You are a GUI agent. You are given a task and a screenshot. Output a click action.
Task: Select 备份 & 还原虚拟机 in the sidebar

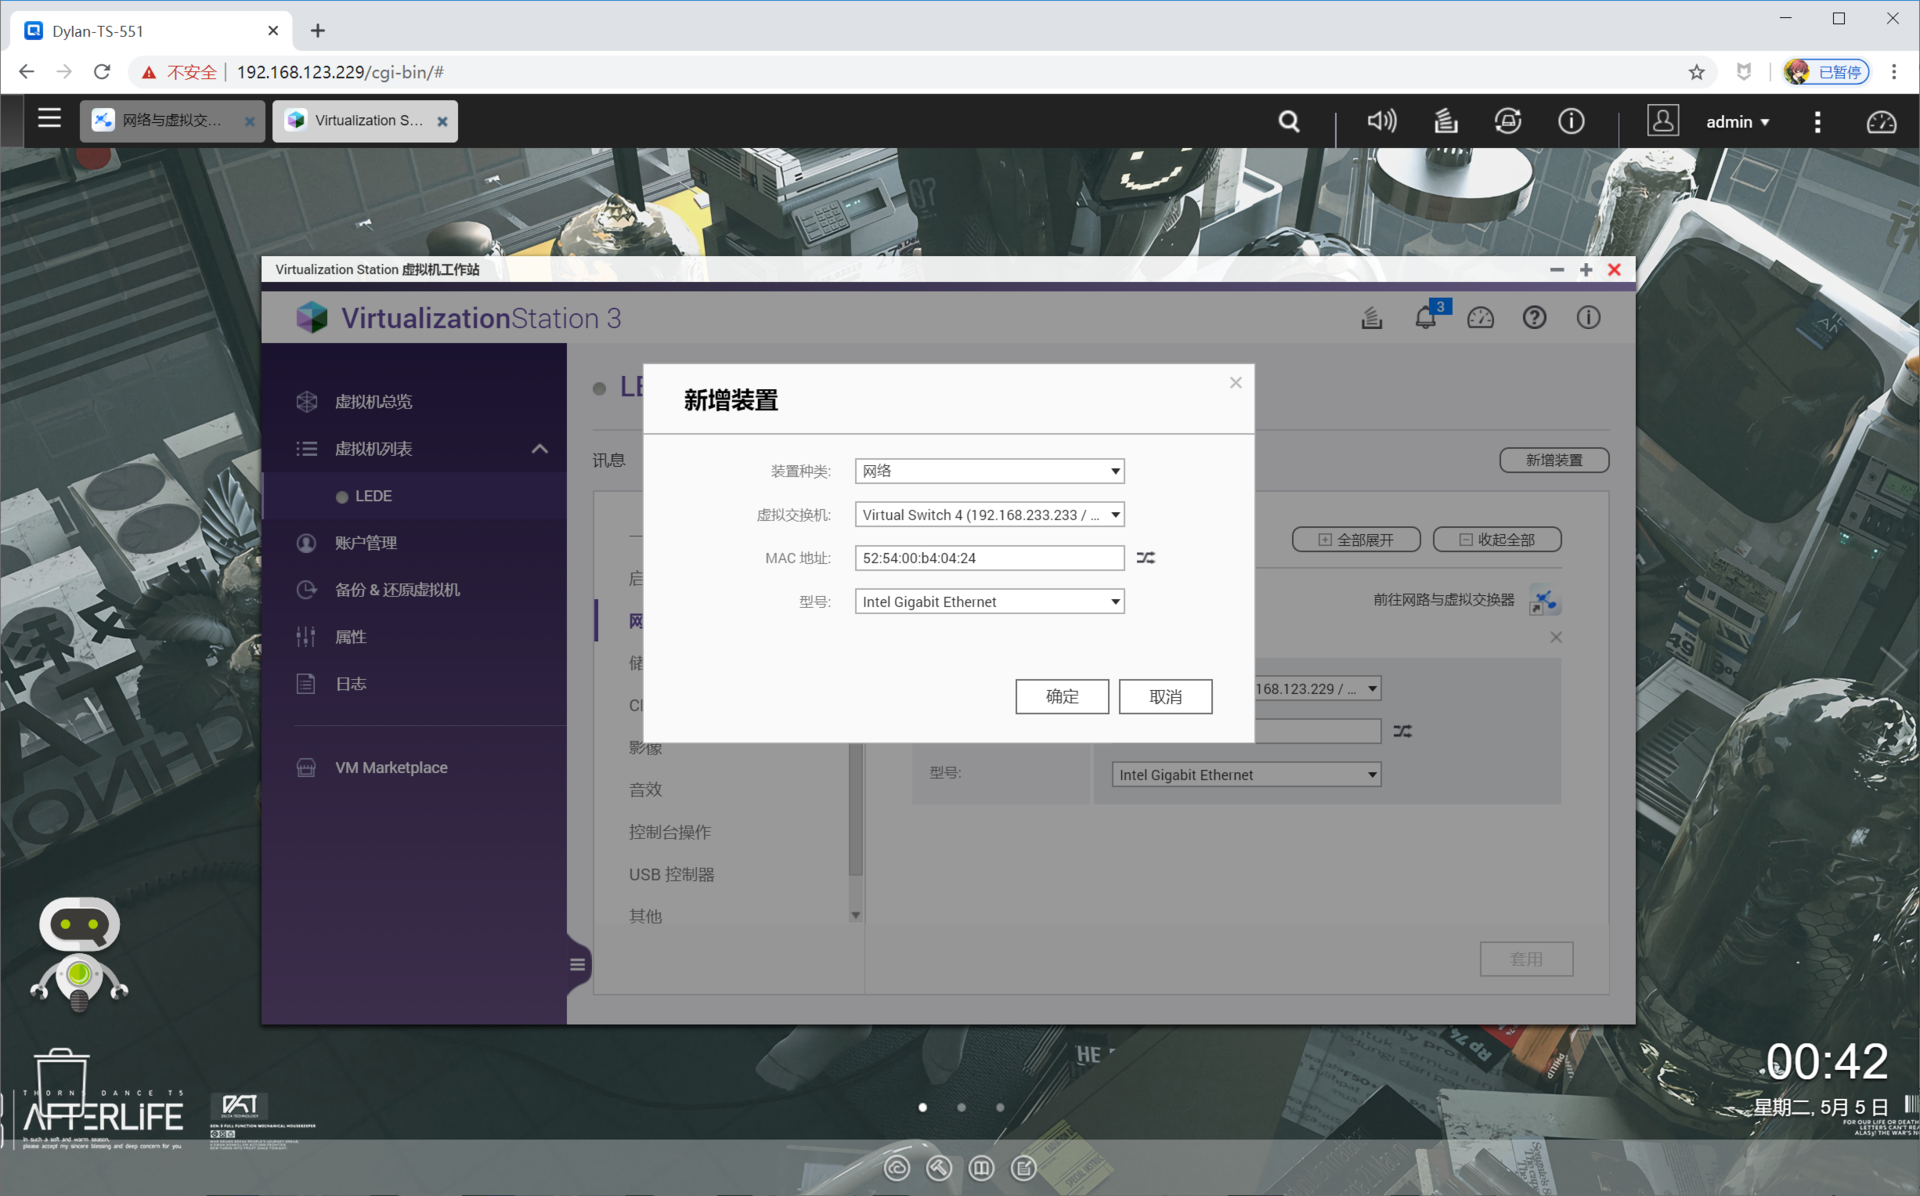pyautogui.click(x=397, y=590)
